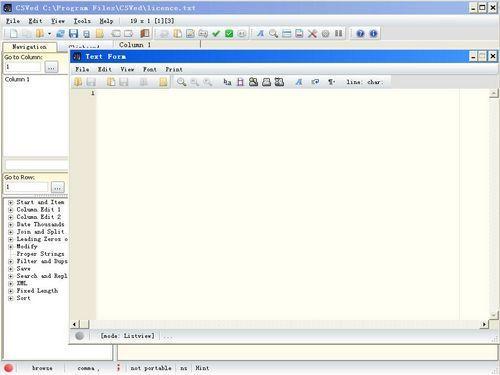
Task: Click the green checked box icon in the main toolbar
Action: pos(229,33)
